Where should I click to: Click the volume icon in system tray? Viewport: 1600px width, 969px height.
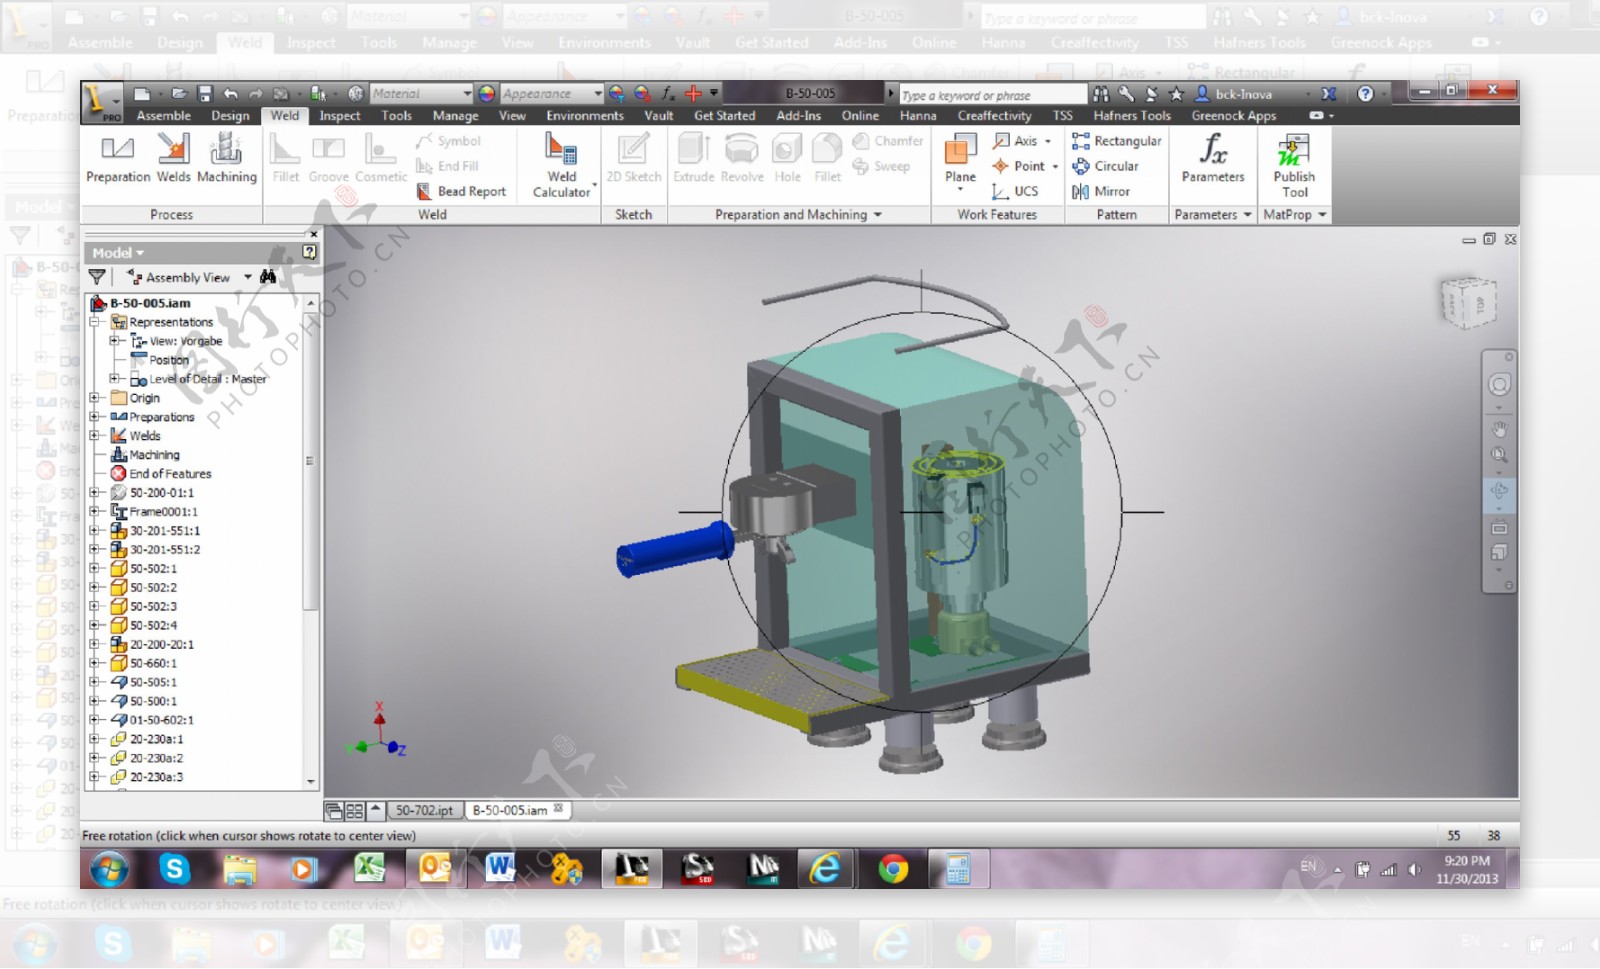[1414, 870]
